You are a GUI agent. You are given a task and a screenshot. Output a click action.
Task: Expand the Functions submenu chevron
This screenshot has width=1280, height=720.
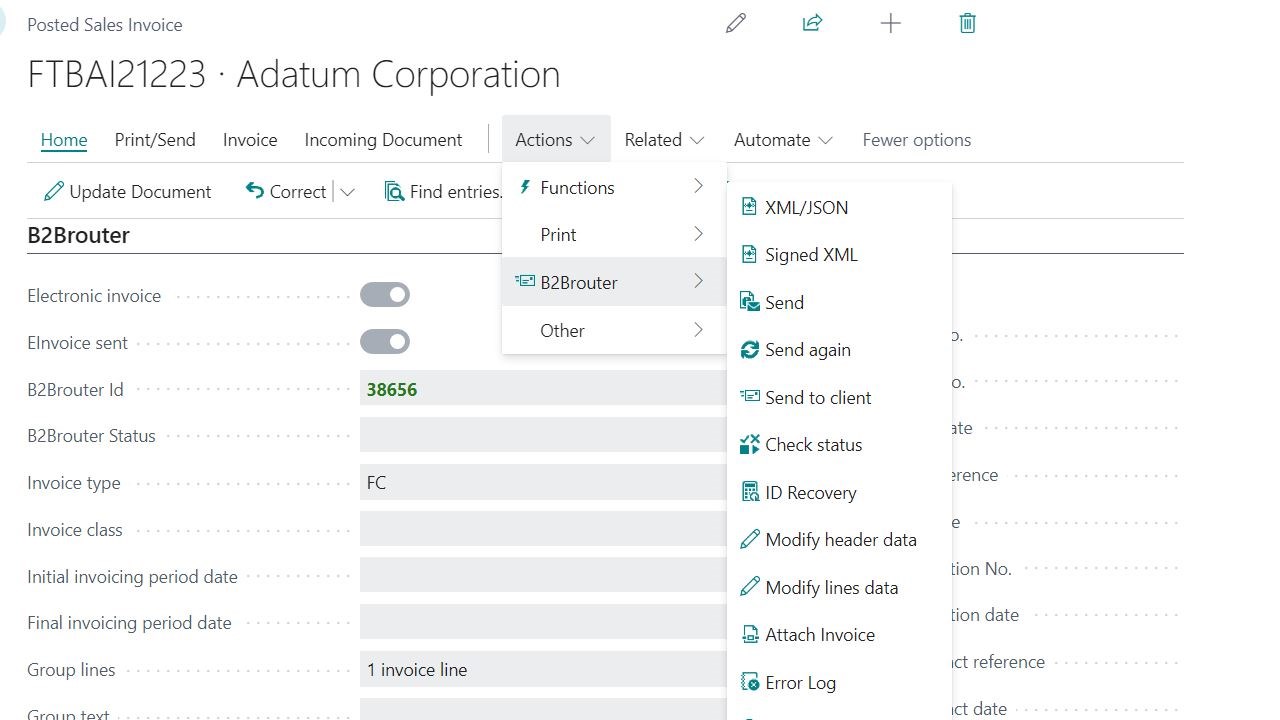coord(698,186)
